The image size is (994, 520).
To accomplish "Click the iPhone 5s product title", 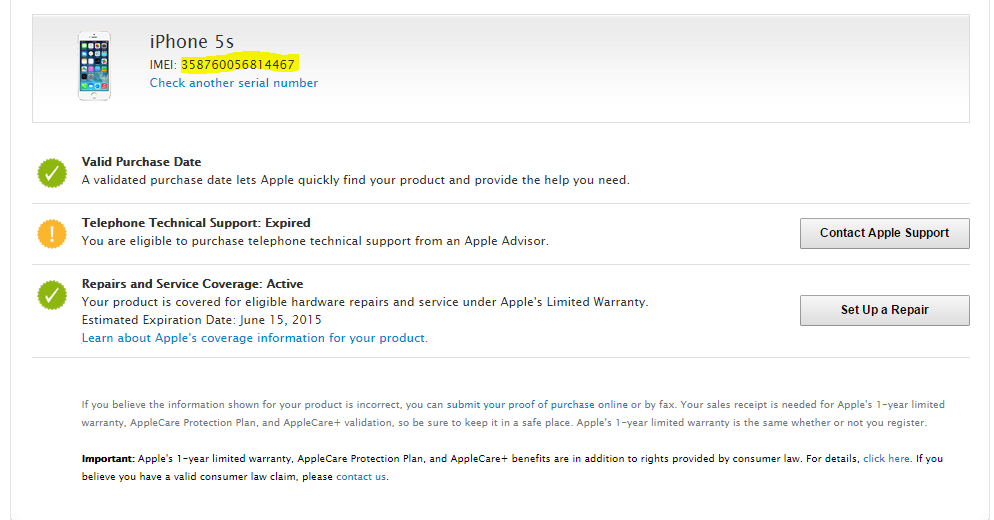I will (191, 42).
